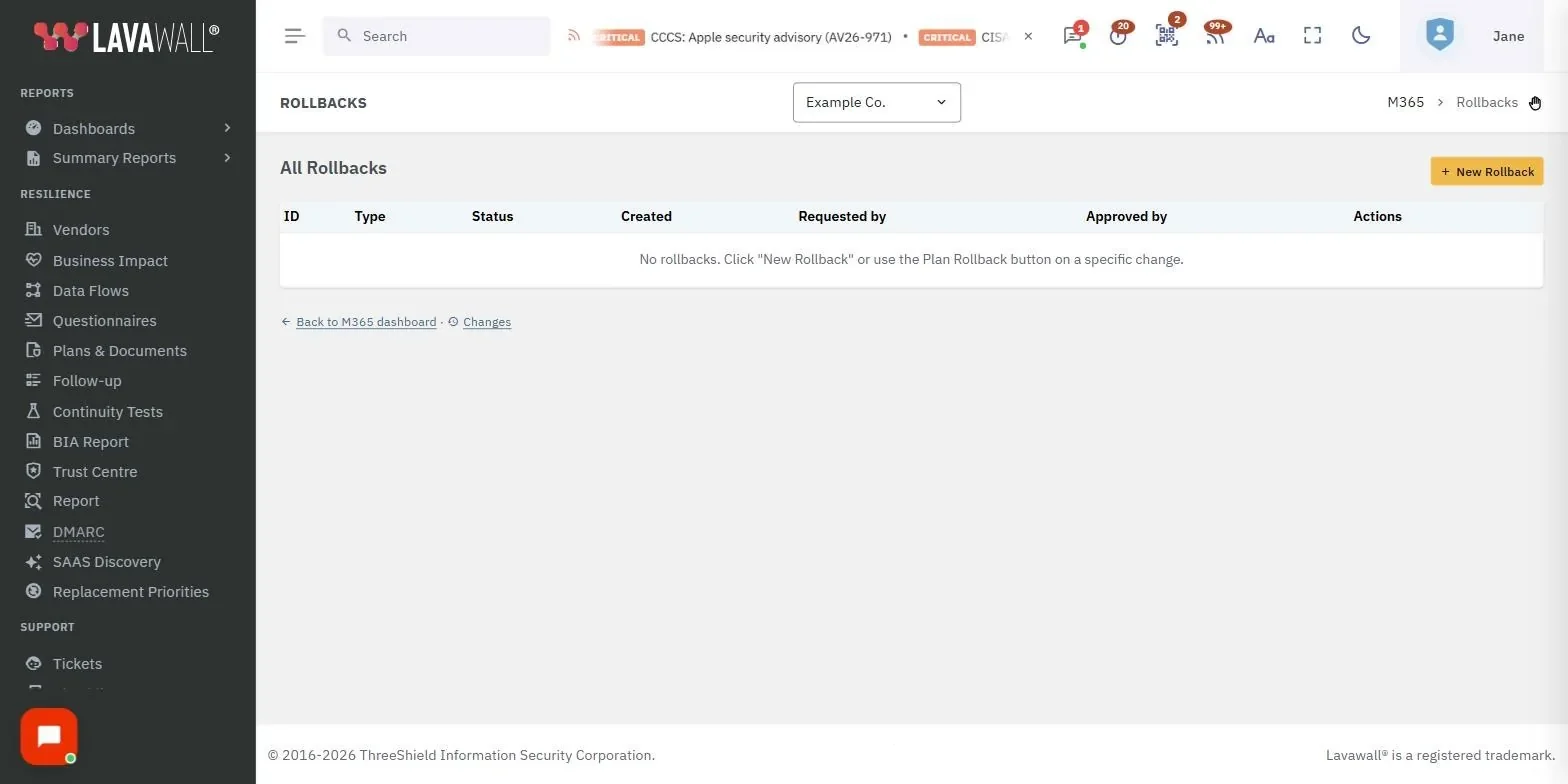Open the RSS feed icon with 99+ badge
The height and width of the screenshot is (784, 1568).
tap(1214, 36)
